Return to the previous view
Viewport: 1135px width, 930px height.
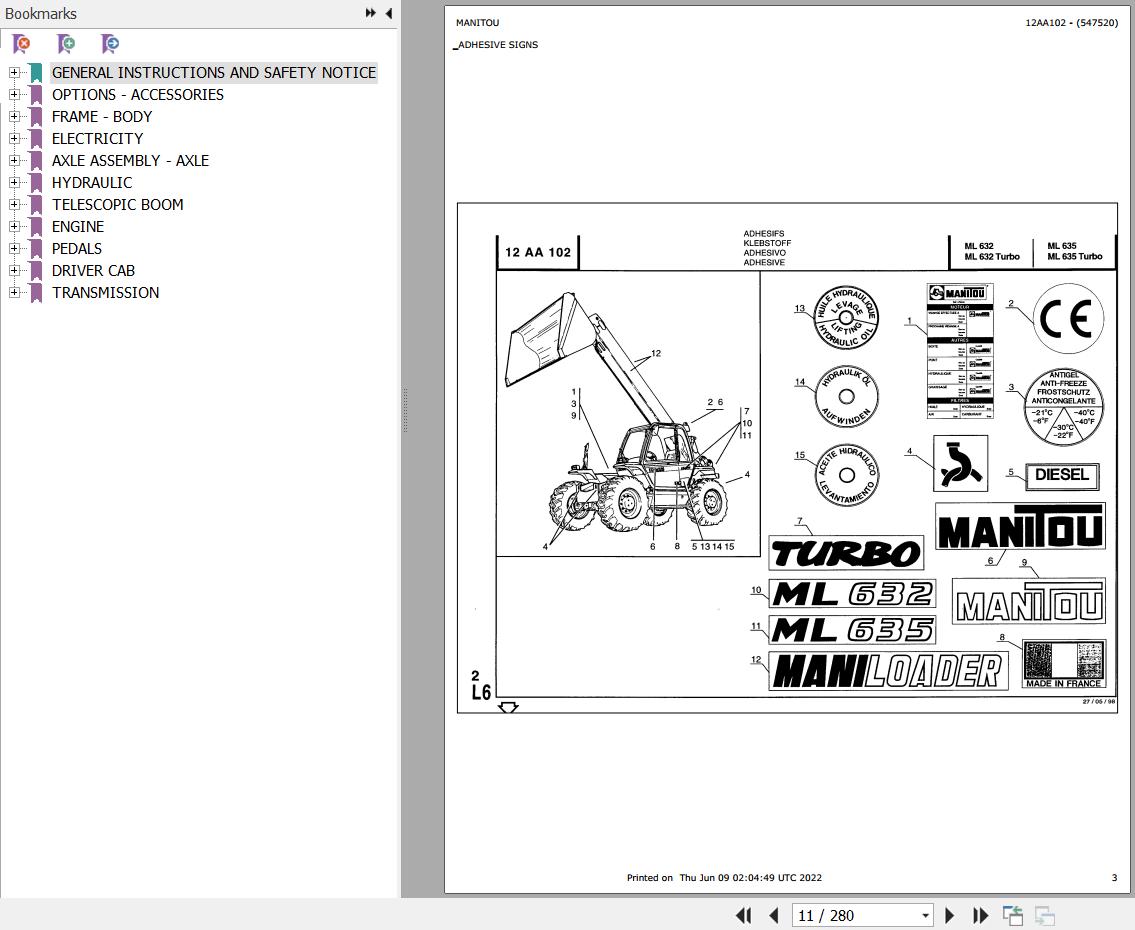tap(1012, 915)
